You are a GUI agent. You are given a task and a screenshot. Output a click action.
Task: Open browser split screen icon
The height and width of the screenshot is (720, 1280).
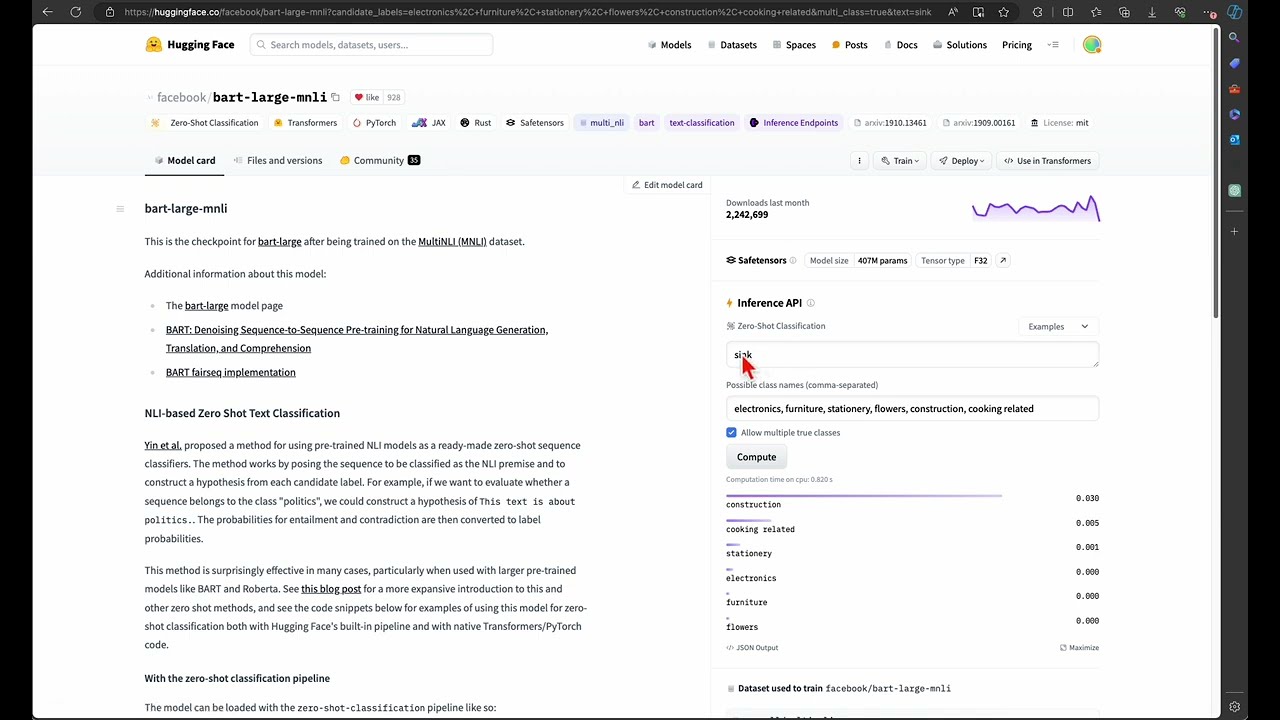pyautogui.click(x=1068, y=12)
